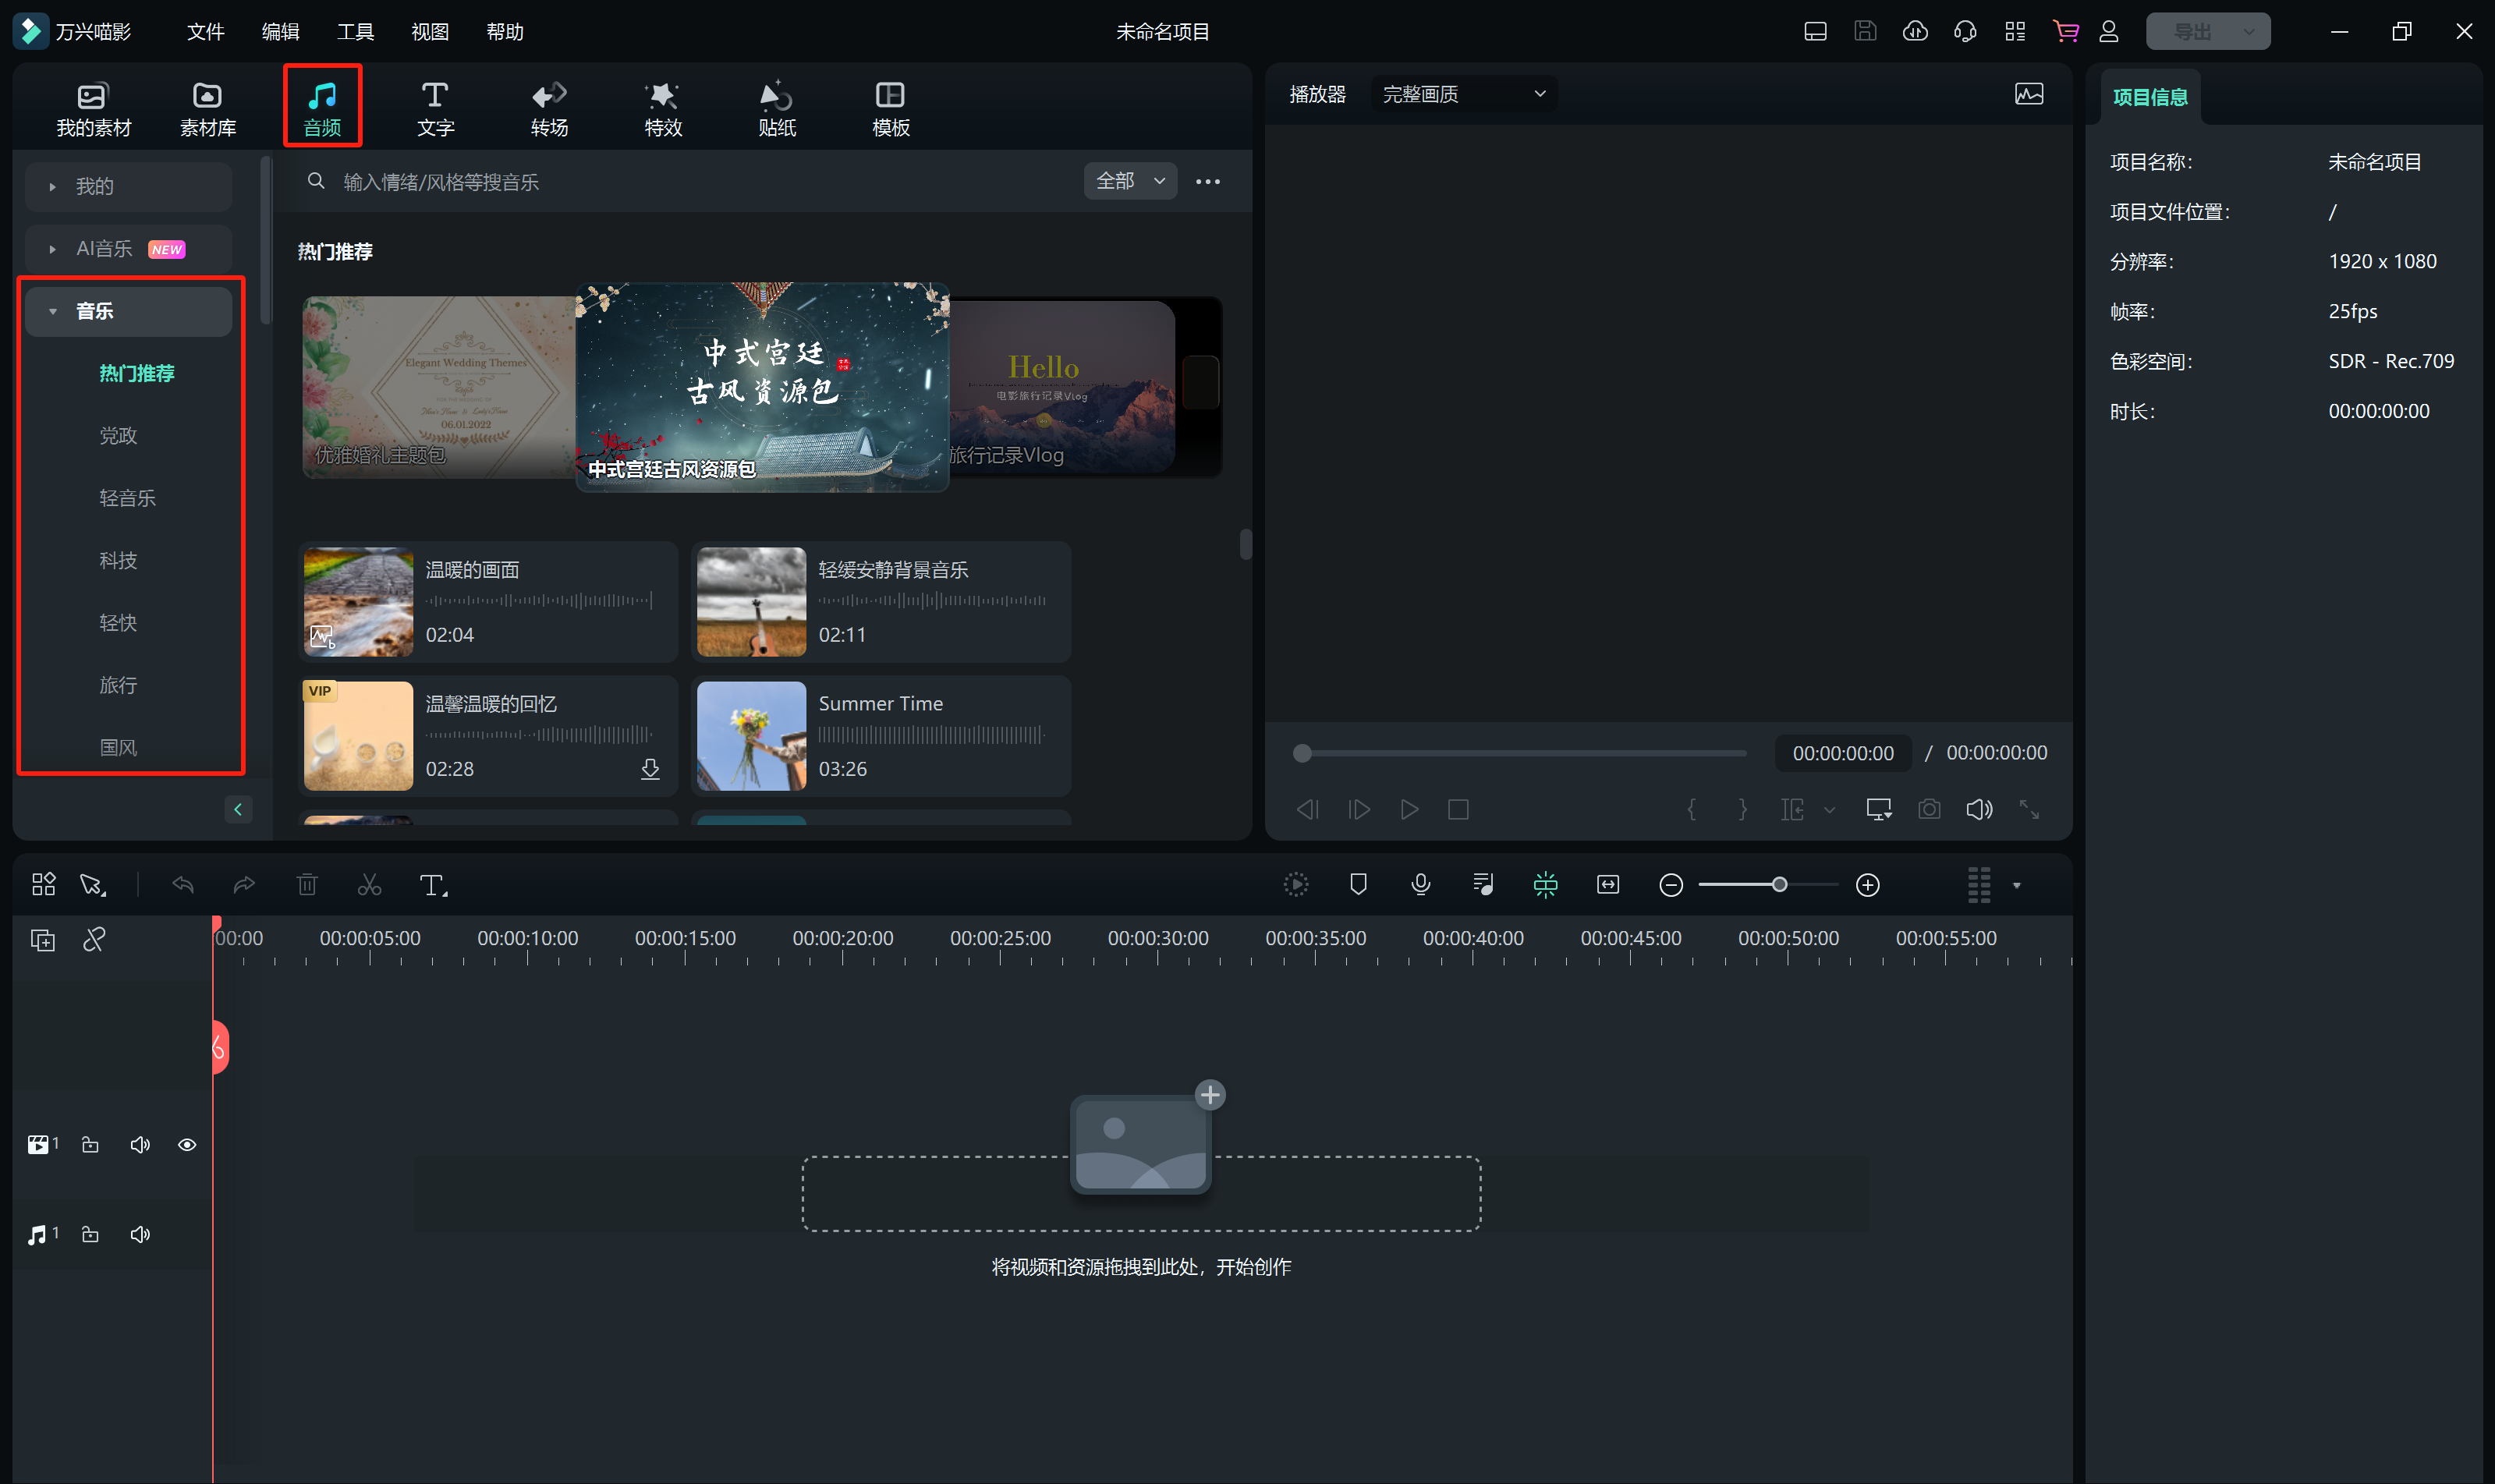The height and width of the screenshot is (1484, 2495).
Task: Click the download icon on 温馨温暖的回忆 track
Action: [x=650, y=768]
